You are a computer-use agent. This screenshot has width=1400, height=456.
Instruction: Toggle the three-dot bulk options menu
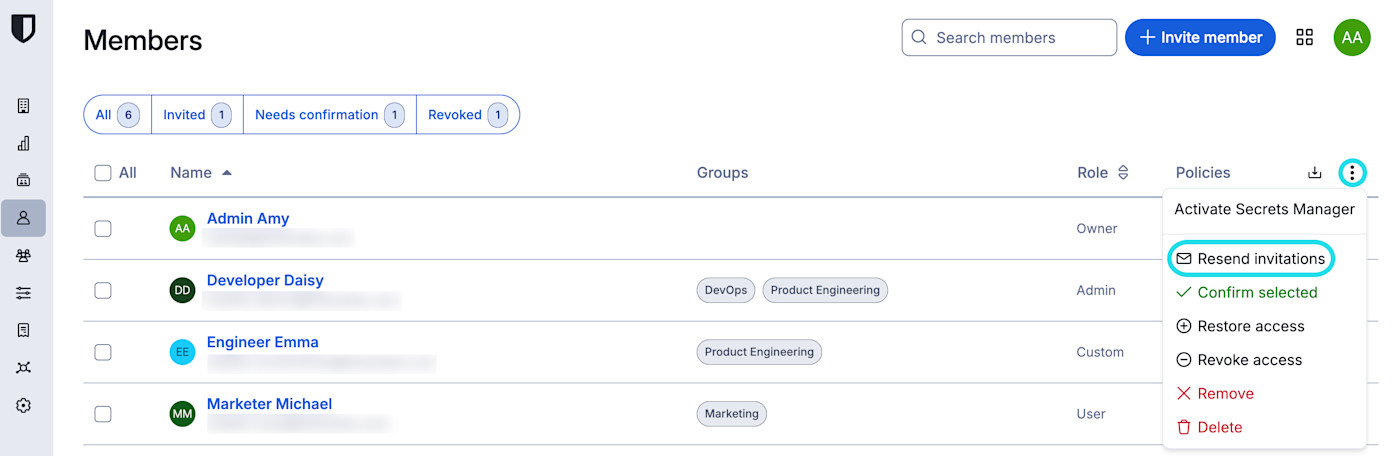[x=1352, y=173]
